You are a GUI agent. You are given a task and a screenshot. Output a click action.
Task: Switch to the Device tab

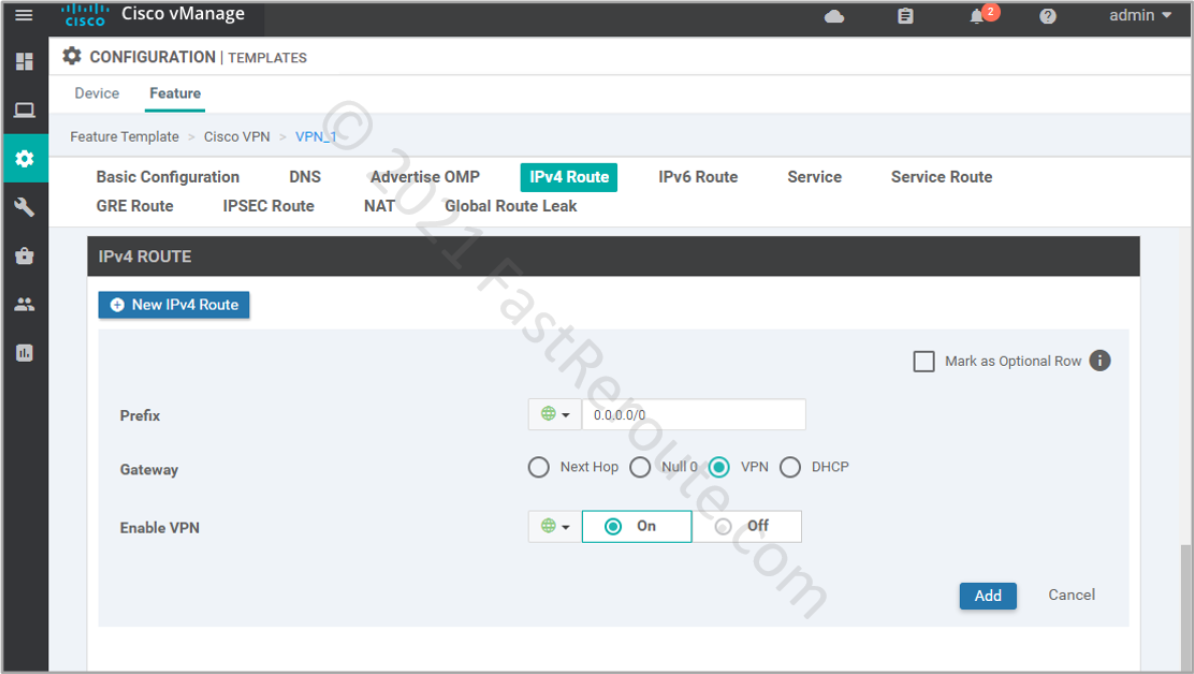(97, 94)
